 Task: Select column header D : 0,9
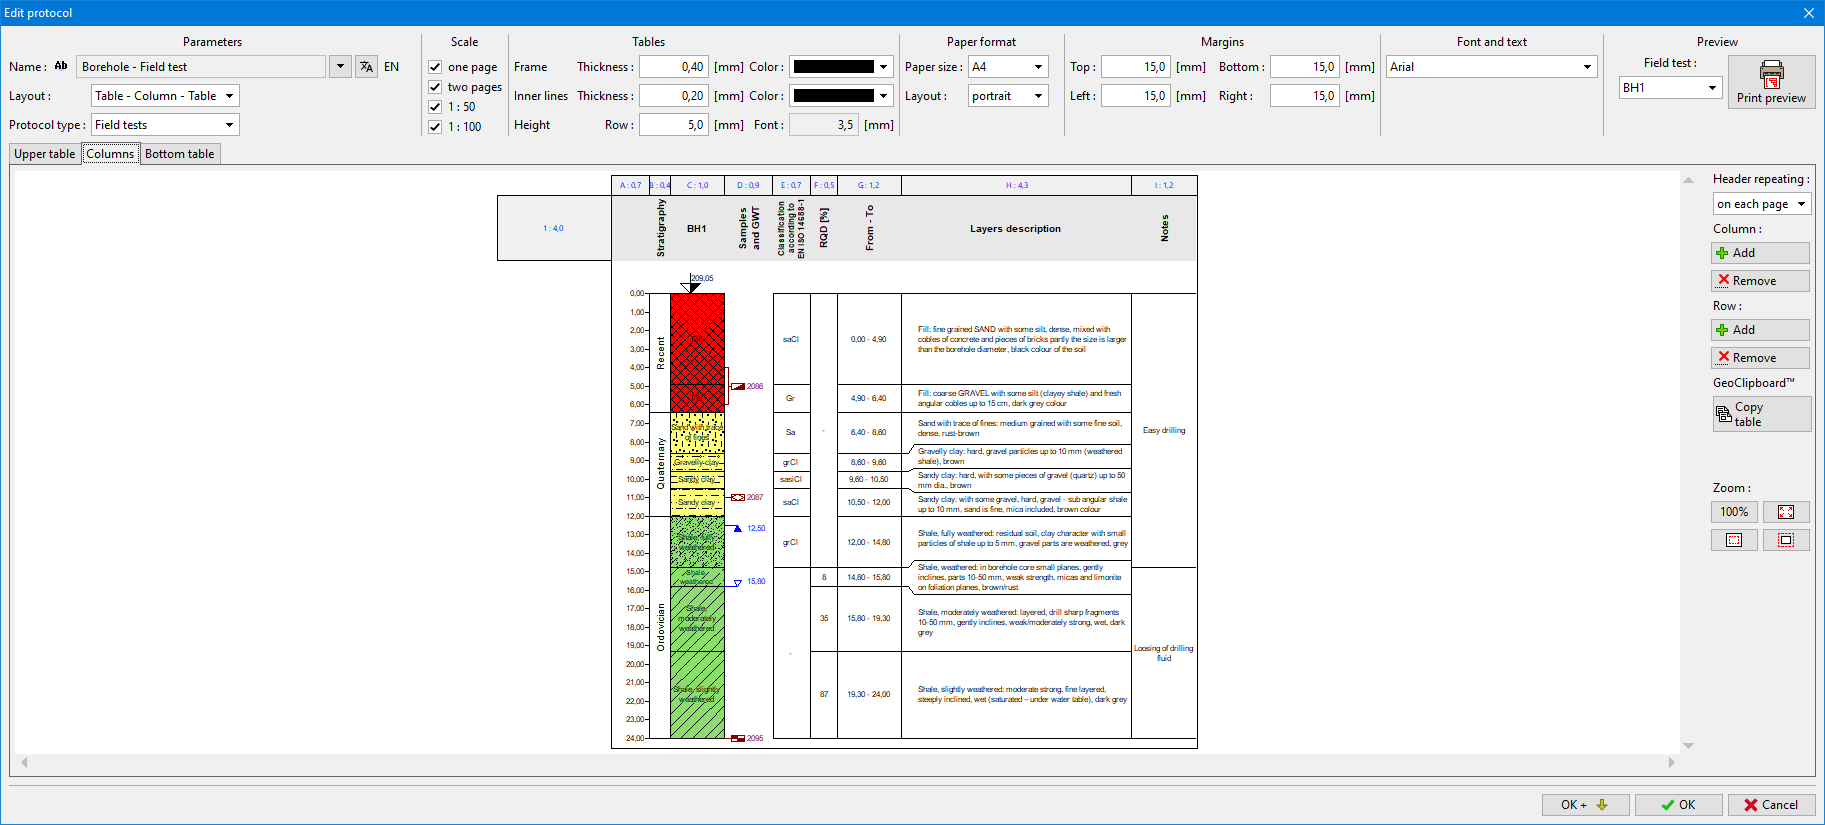[748, 185]
